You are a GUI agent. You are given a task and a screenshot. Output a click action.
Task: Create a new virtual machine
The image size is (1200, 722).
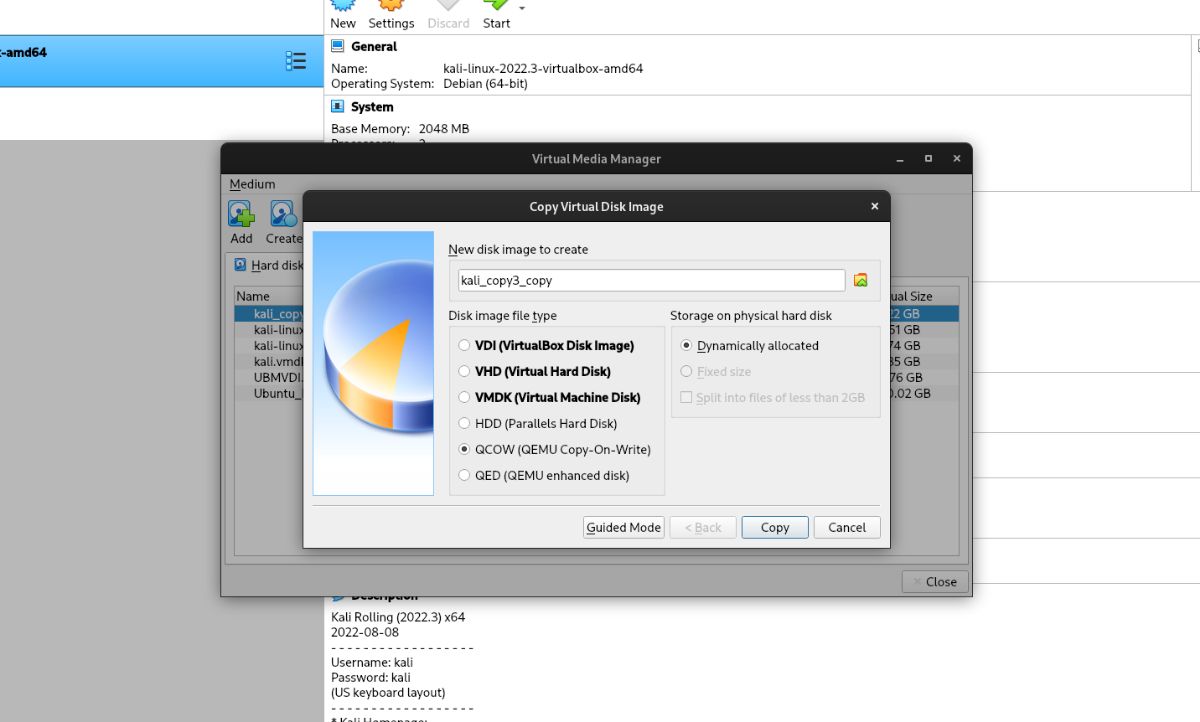coord(342,14)
